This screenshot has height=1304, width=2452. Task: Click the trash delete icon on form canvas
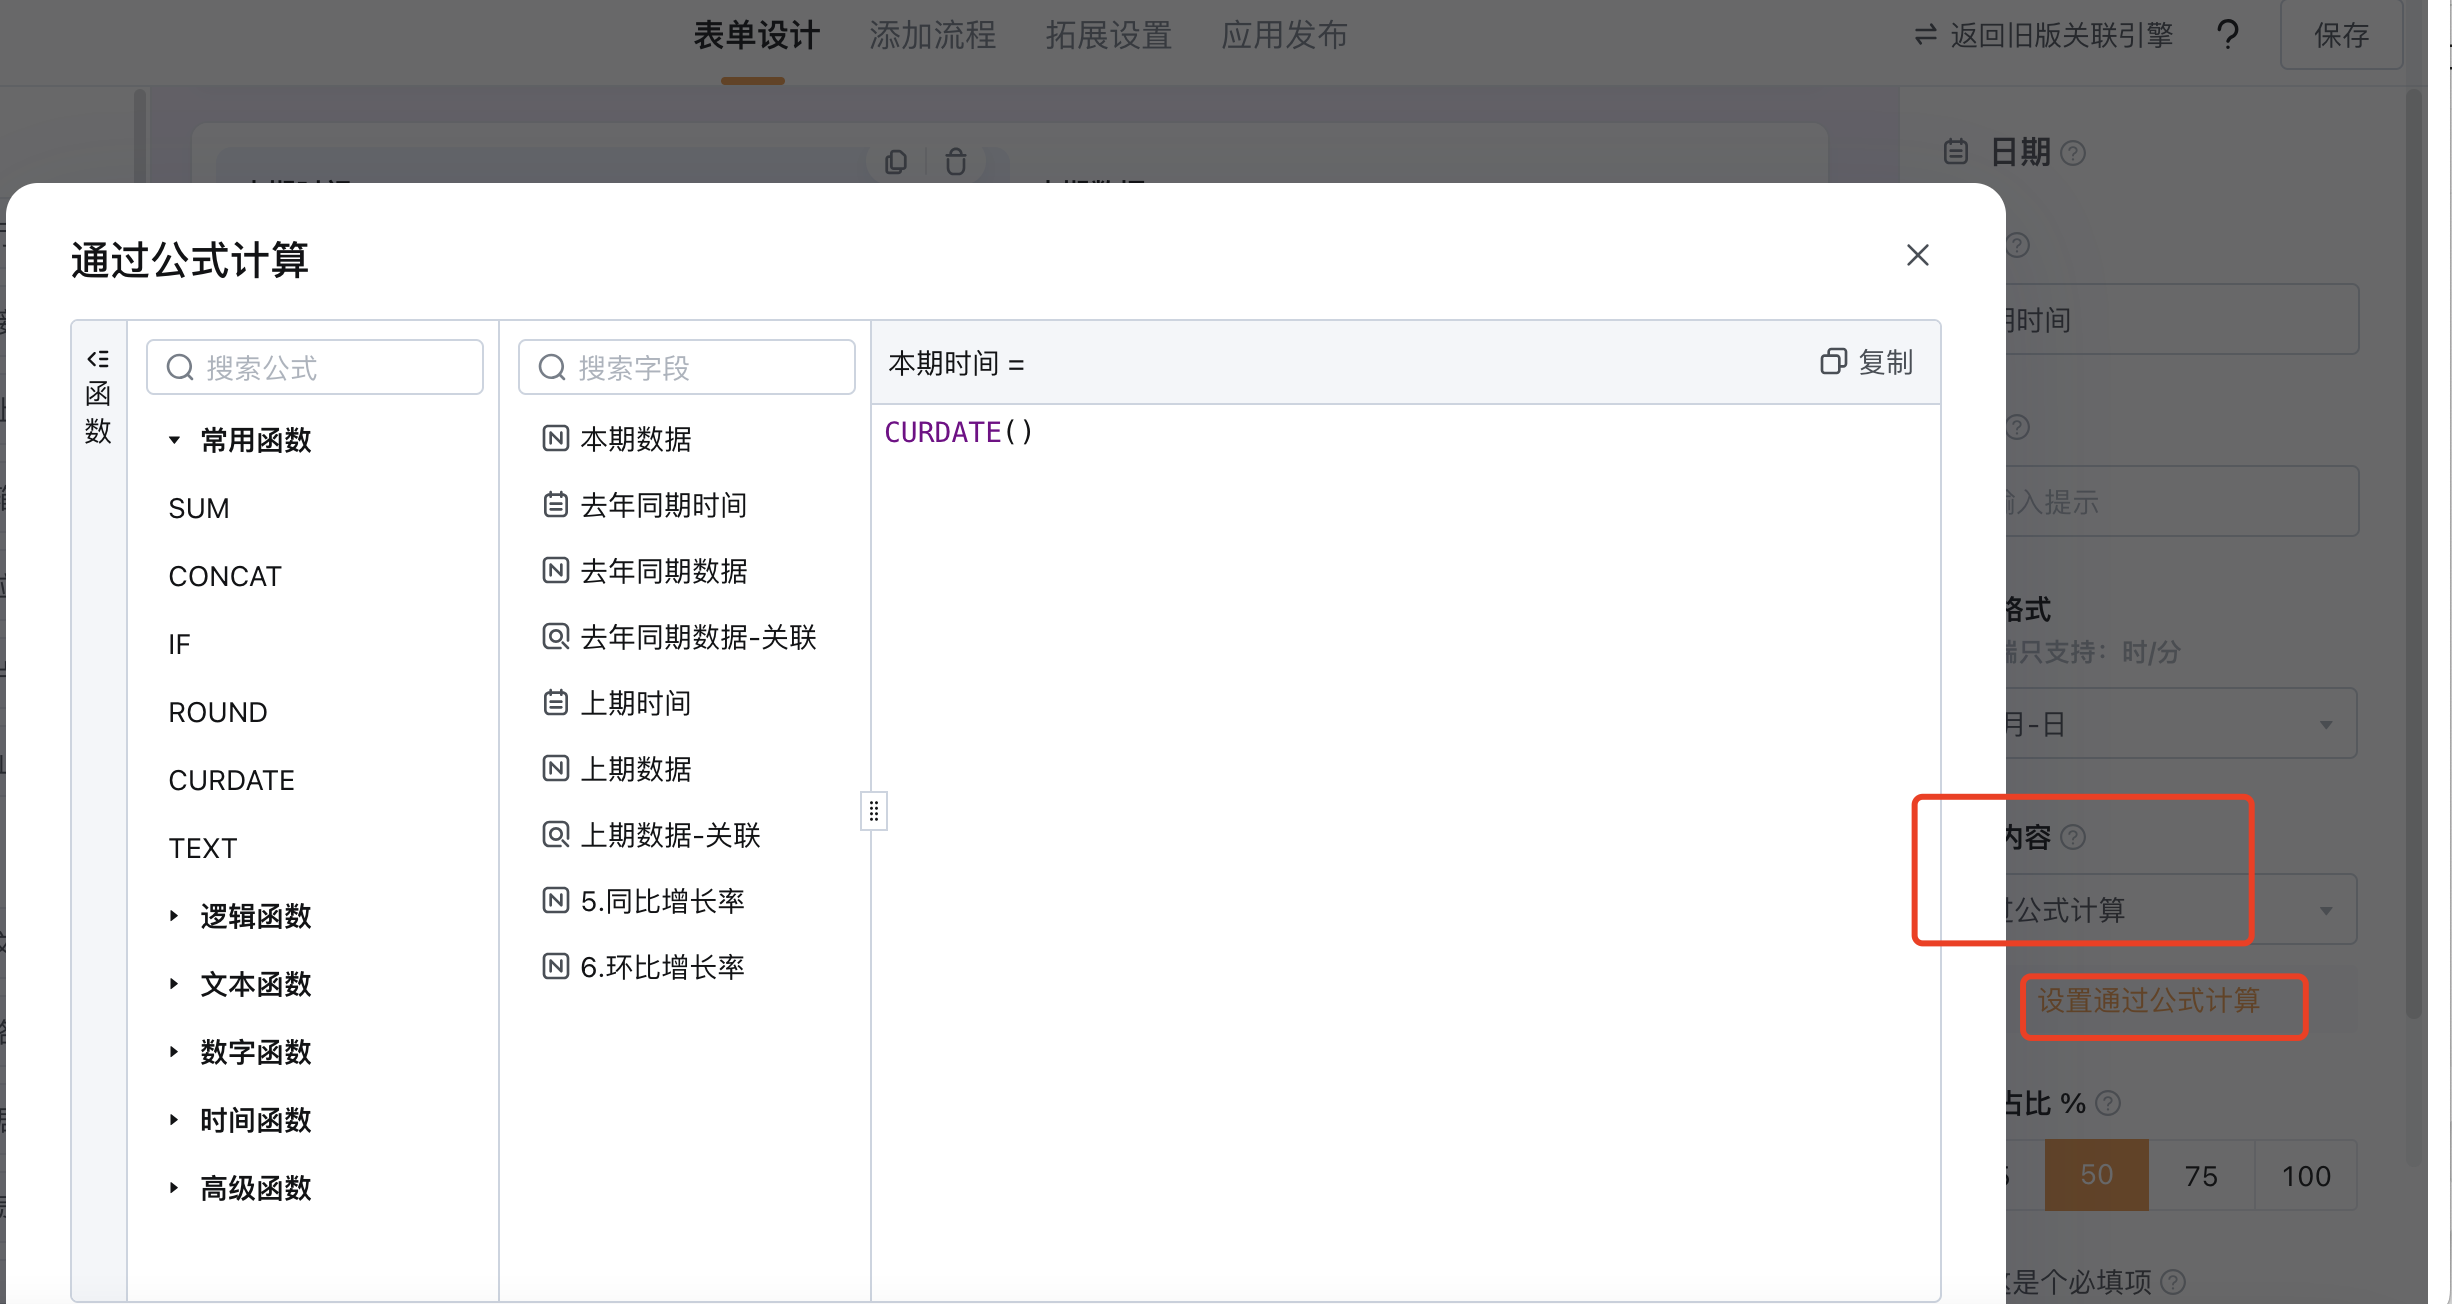coord(956,162)
